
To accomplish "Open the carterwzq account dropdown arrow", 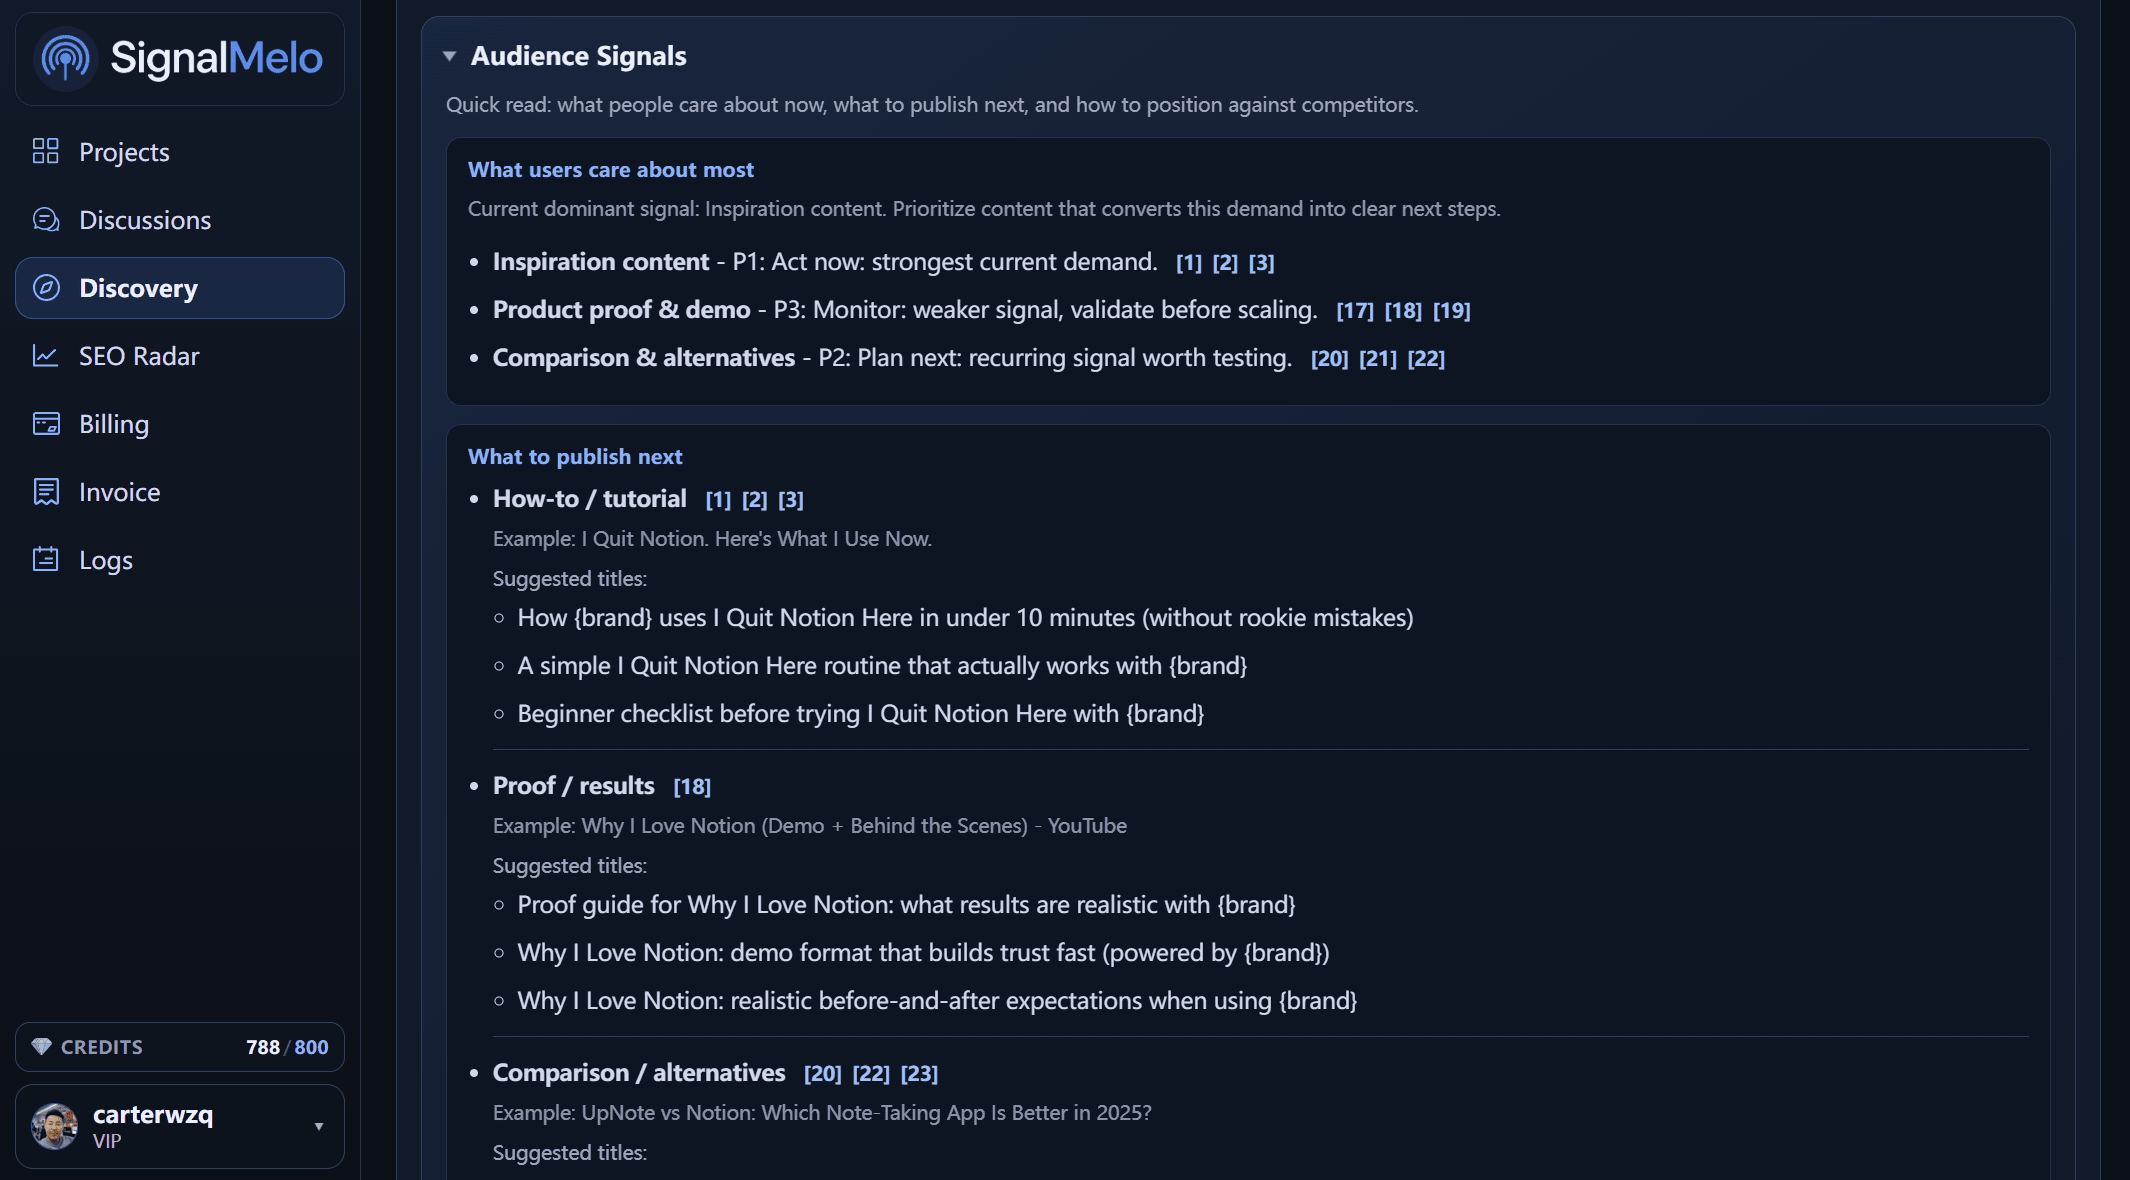I will click(x=319, y=1127).
